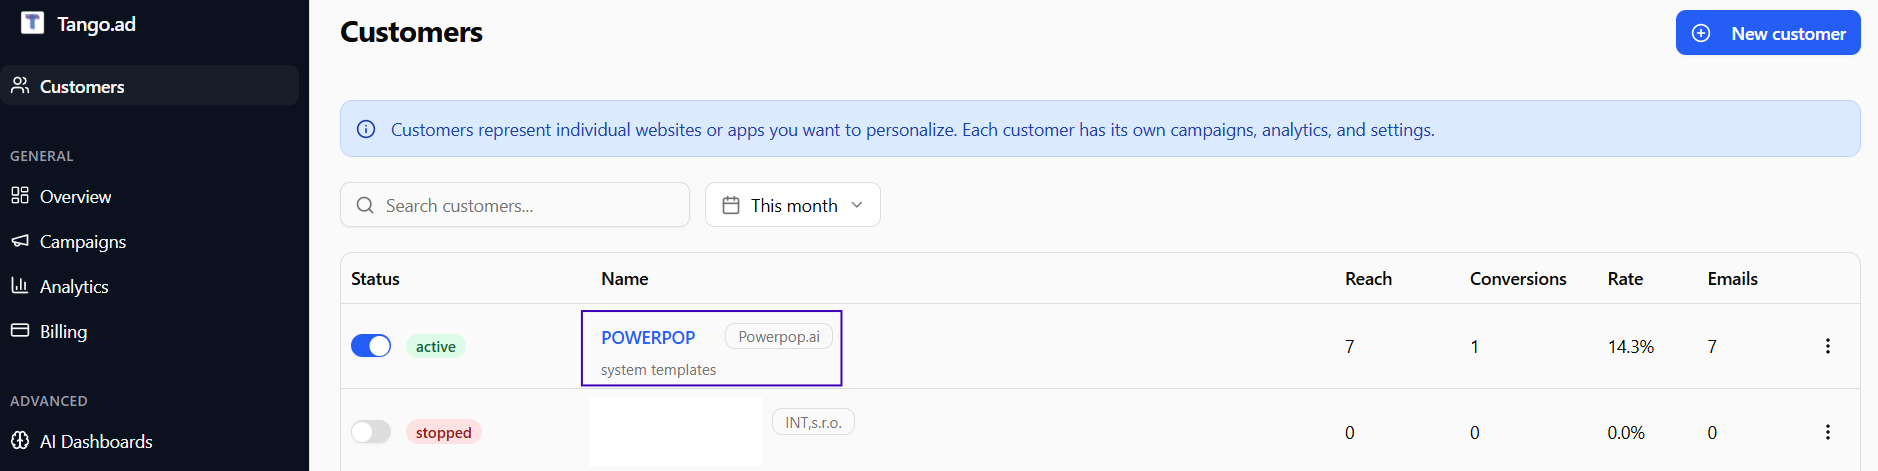
Task: Click the info icon in the blue banner
Action: click(366, 129)
